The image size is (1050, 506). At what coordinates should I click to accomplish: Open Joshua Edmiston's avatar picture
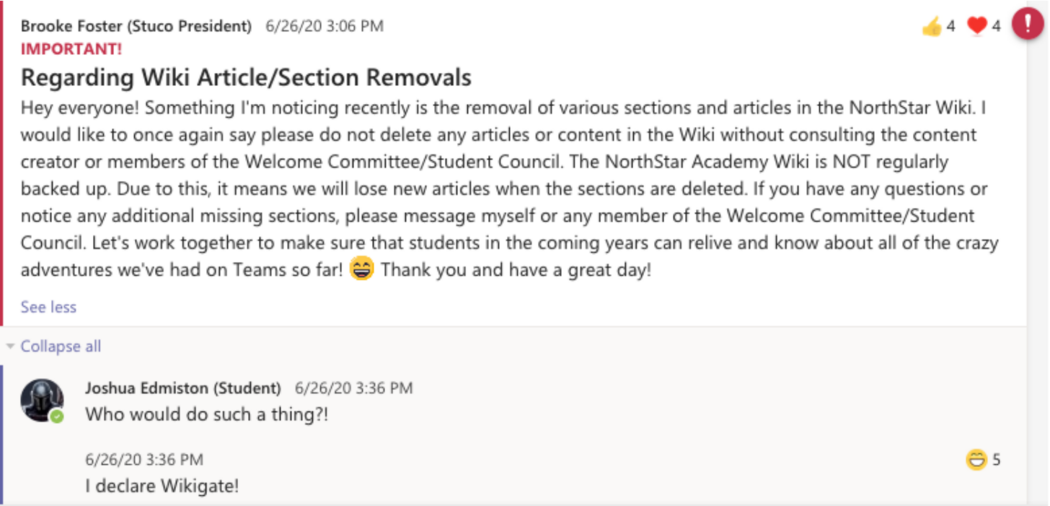pos(42,399)
